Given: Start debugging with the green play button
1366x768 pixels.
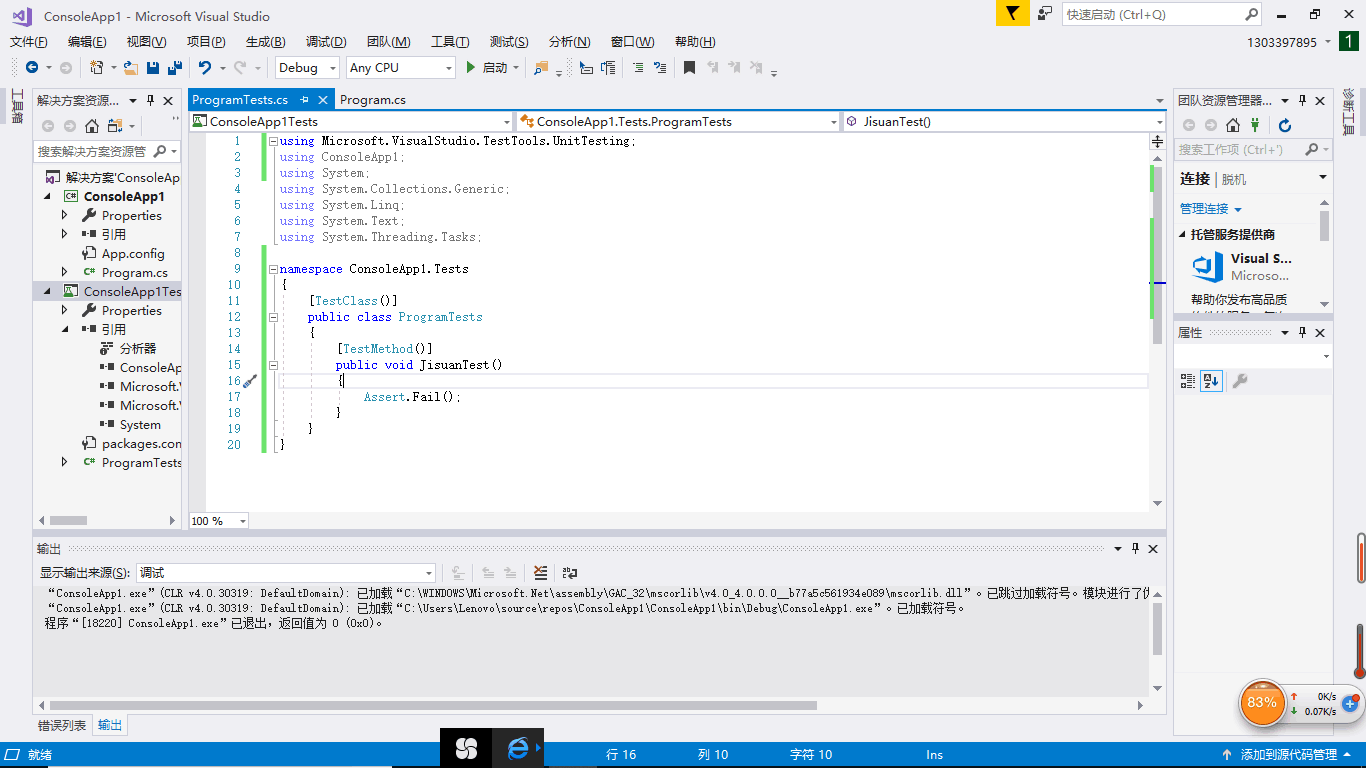Looking at the screenshot, I should point(471,68).
